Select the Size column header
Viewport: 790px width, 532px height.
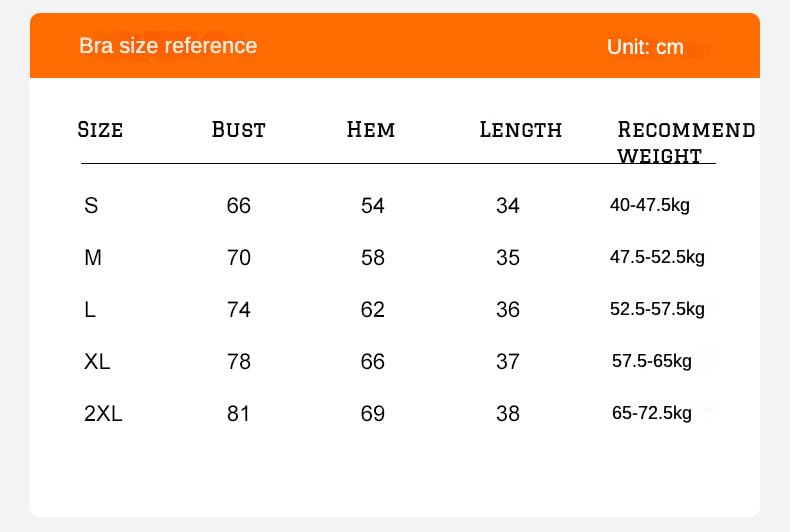point(100,130)
